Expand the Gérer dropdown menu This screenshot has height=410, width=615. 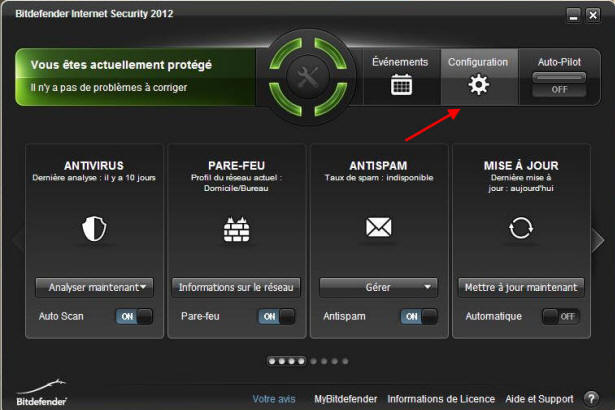click(x=378, y=288)
